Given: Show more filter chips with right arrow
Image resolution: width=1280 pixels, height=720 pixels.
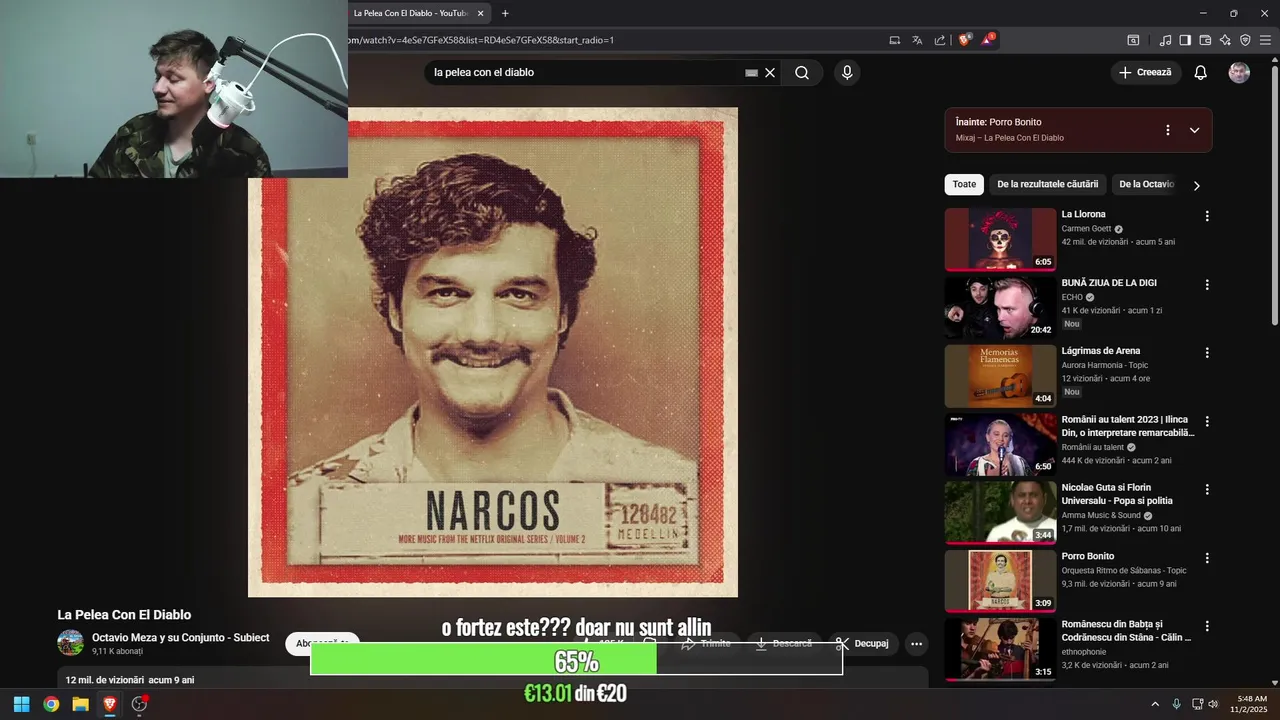Looking at the screenshot, I should point(1196,185).
